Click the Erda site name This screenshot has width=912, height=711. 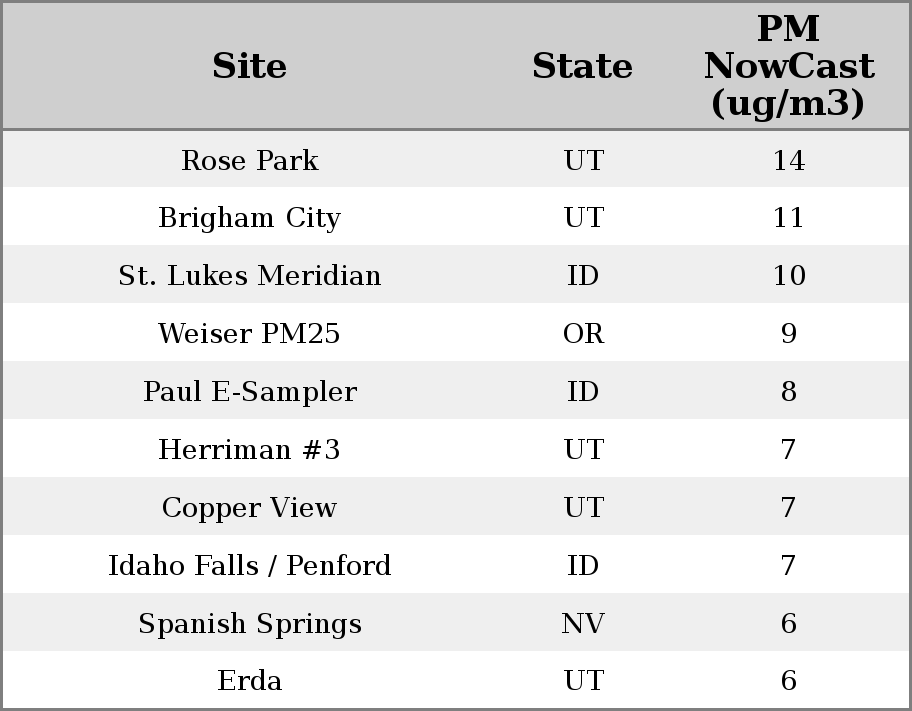pyautogui.click(x=249, y=681)
